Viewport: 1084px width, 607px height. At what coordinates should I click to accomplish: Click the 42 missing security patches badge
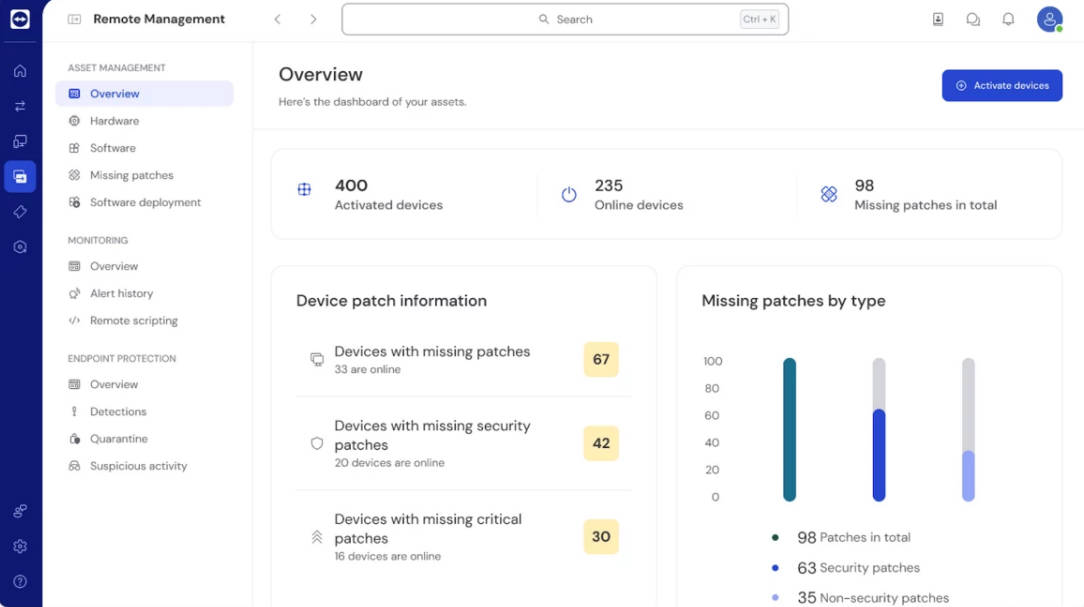[601, 443]
